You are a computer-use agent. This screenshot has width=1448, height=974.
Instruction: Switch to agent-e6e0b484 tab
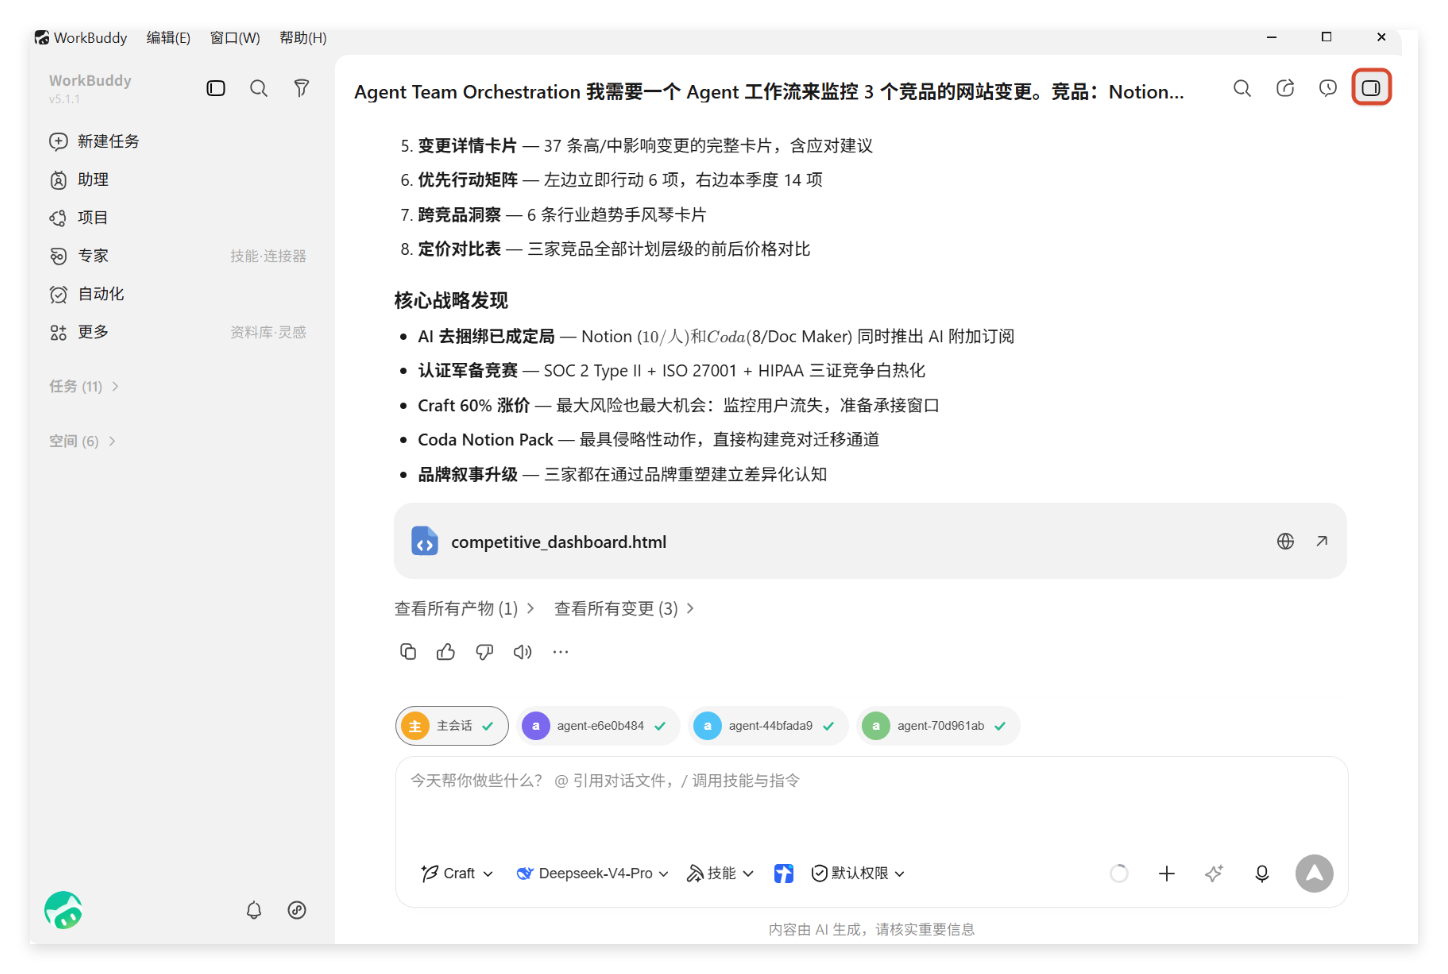pyautogui.click(x=598, y=726)
